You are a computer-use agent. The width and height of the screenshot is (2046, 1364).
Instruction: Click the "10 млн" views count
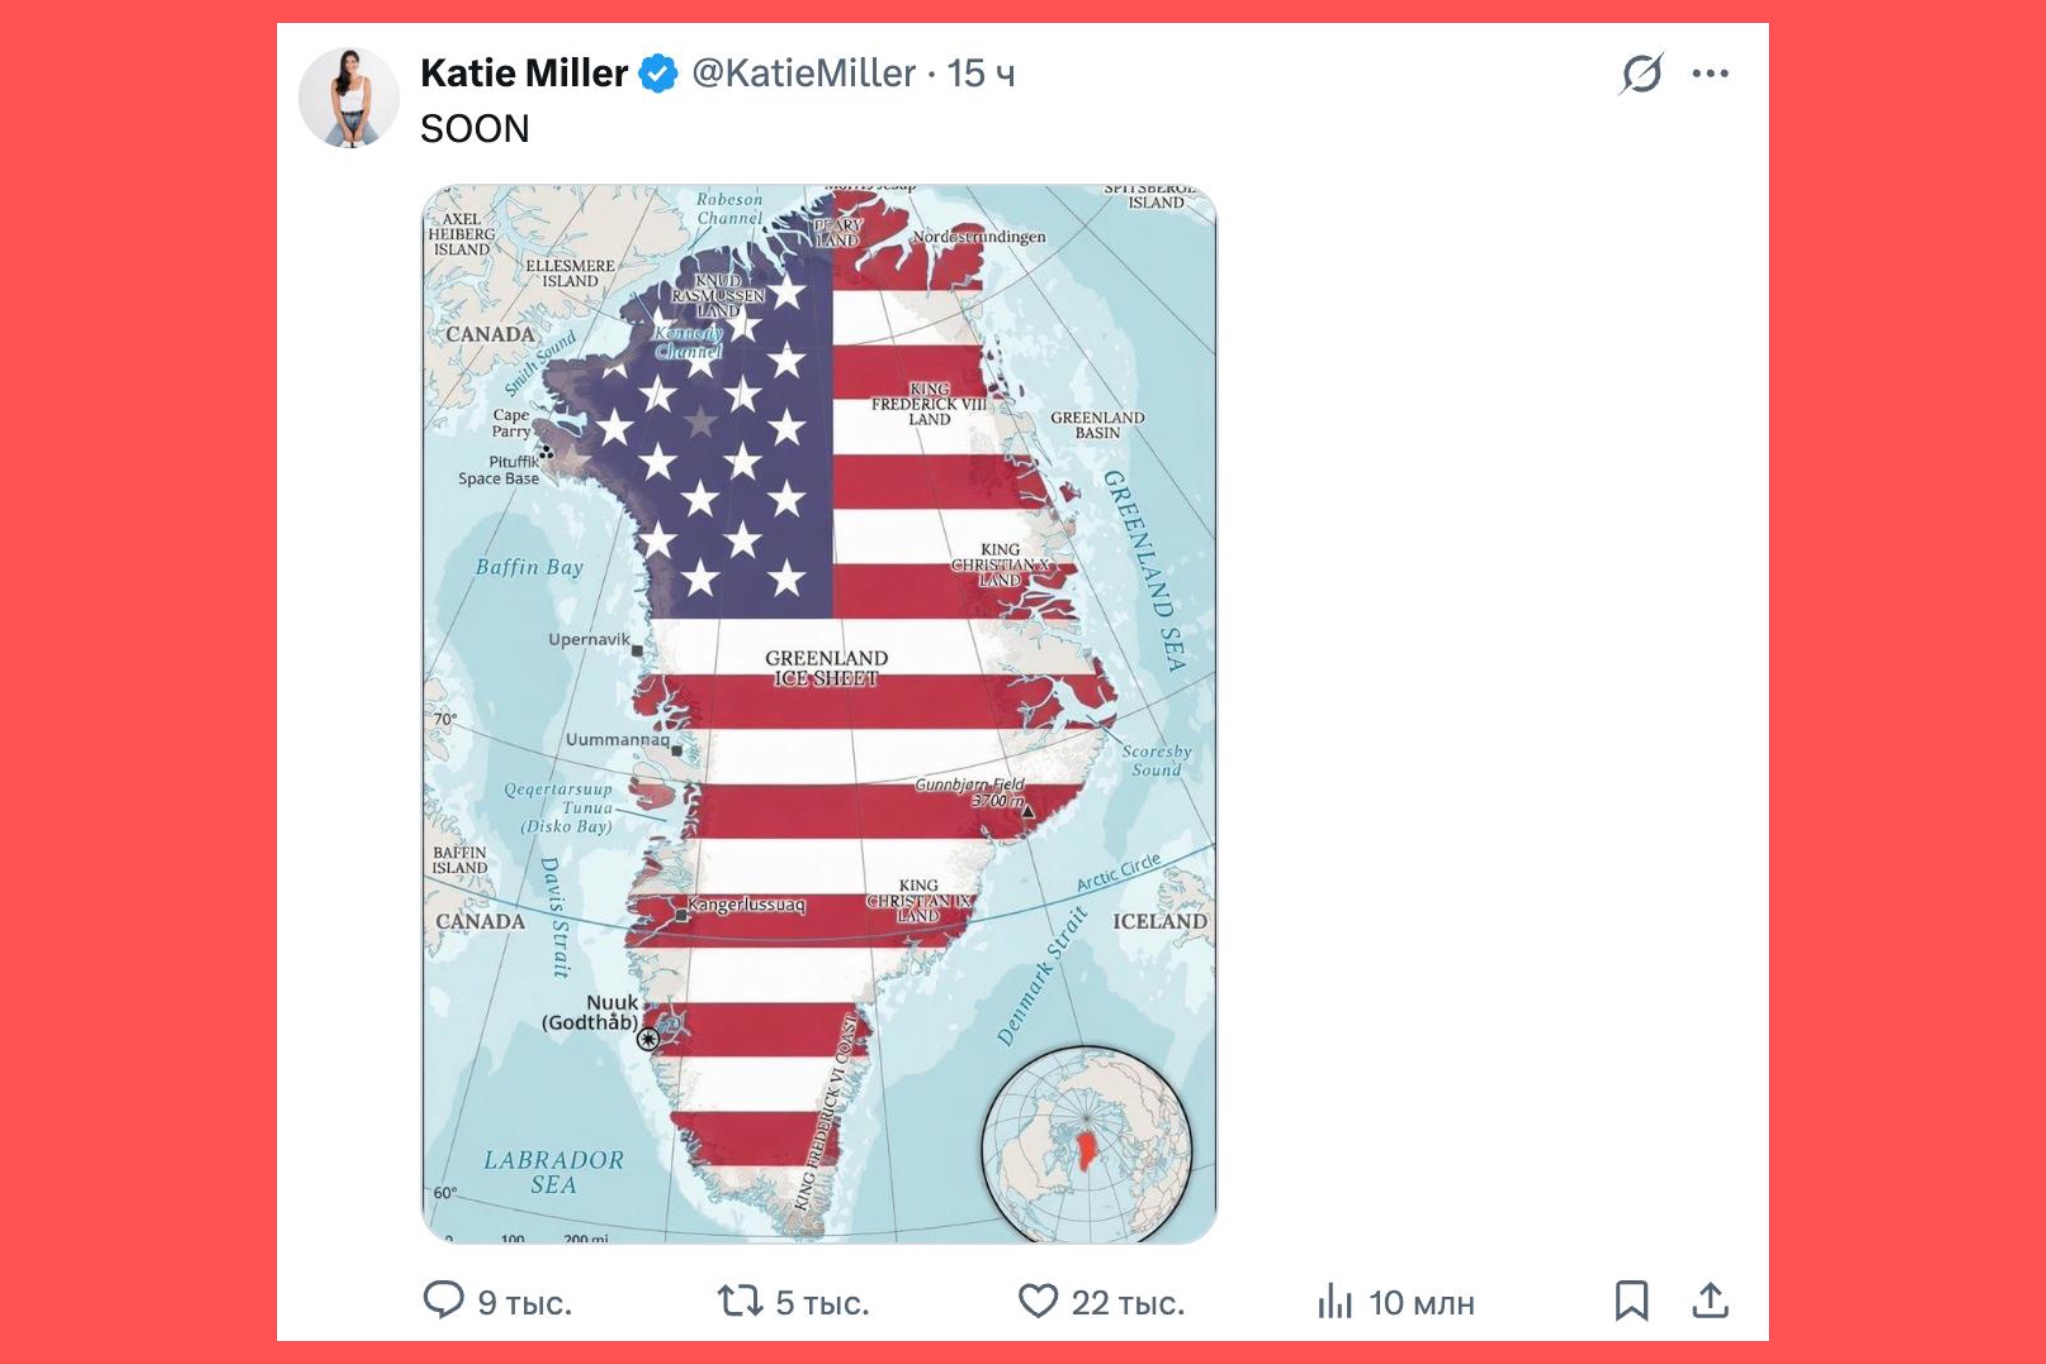[1421, 1303]
